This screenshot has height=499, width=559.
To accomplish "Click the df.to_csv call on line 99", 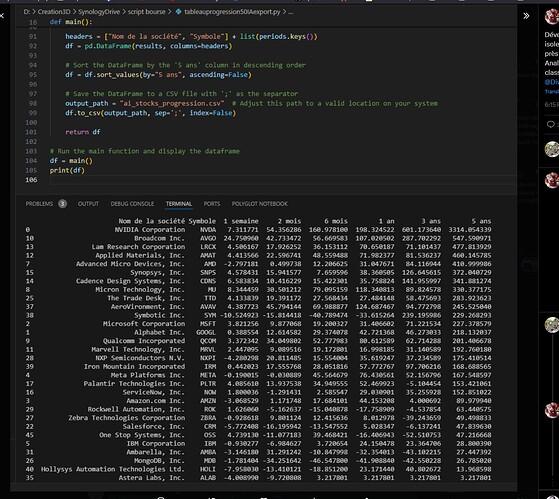I will 150,113.
